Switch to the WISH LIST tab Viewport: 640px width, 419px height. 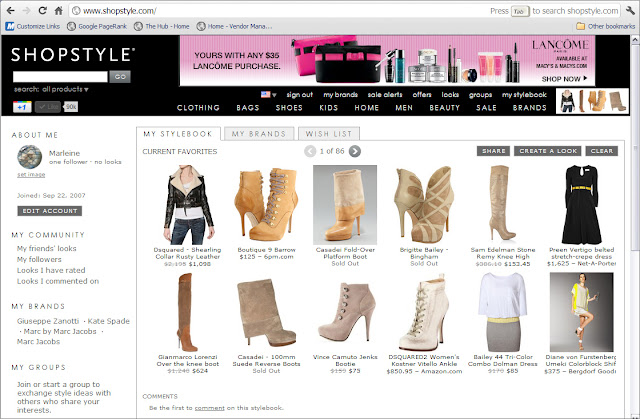(329, 134)
